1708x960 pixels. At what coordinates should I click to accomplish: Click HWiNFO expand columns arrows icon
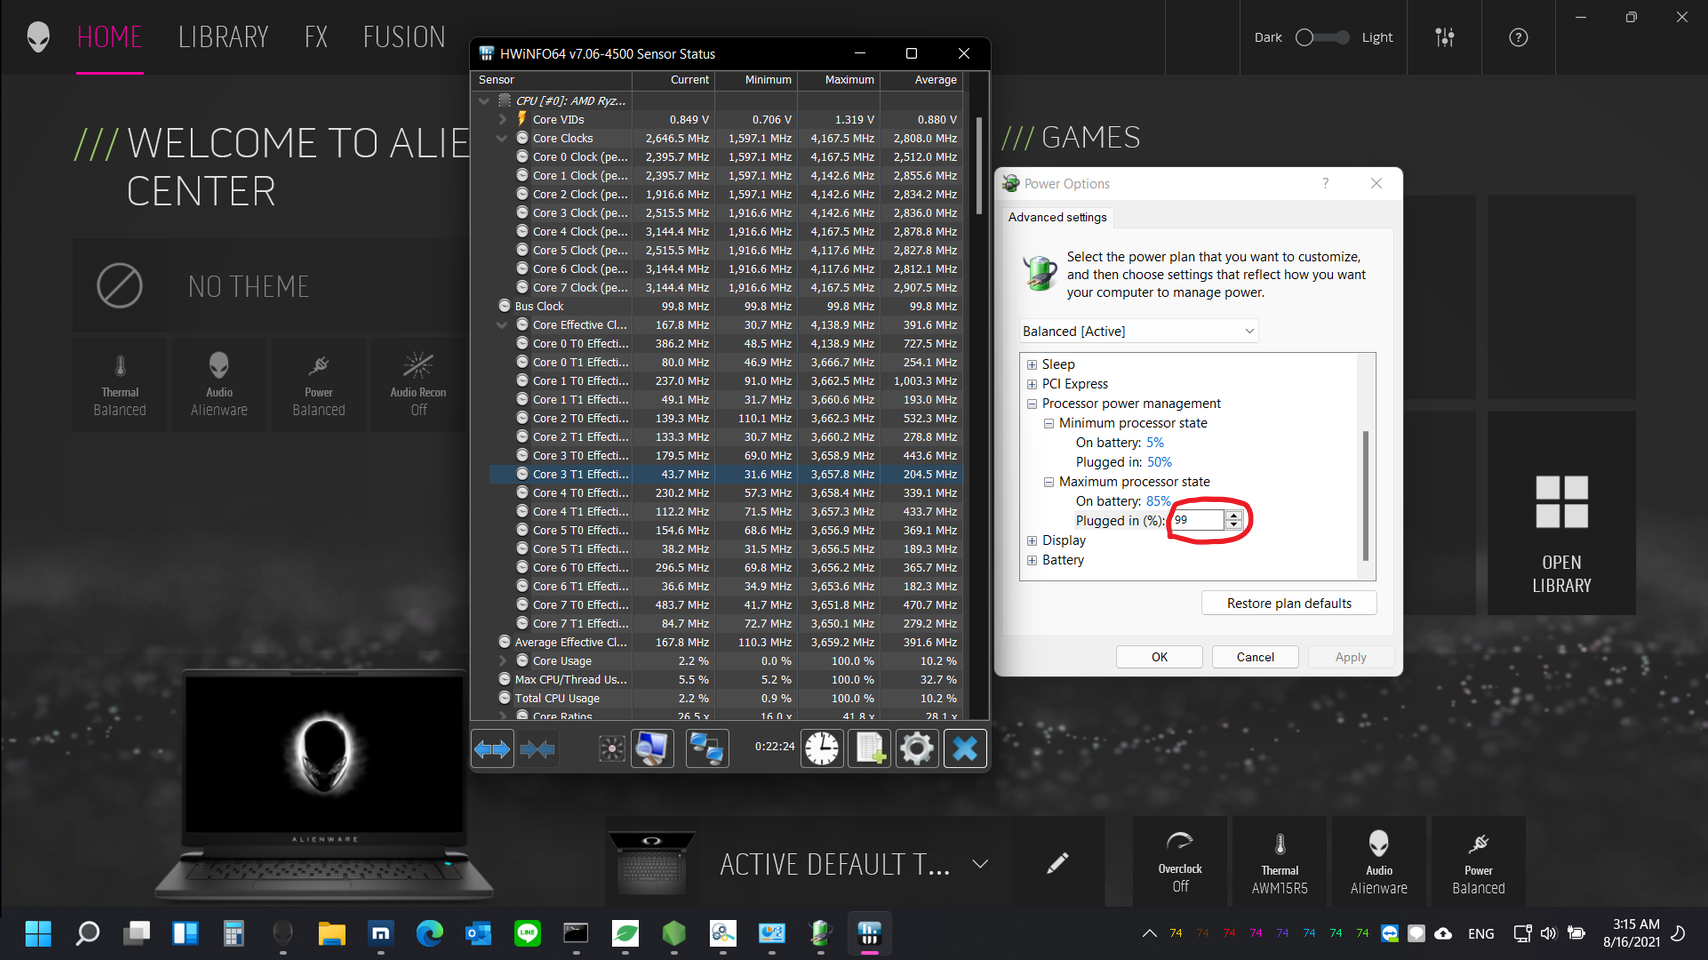click(x=492, y=749)
